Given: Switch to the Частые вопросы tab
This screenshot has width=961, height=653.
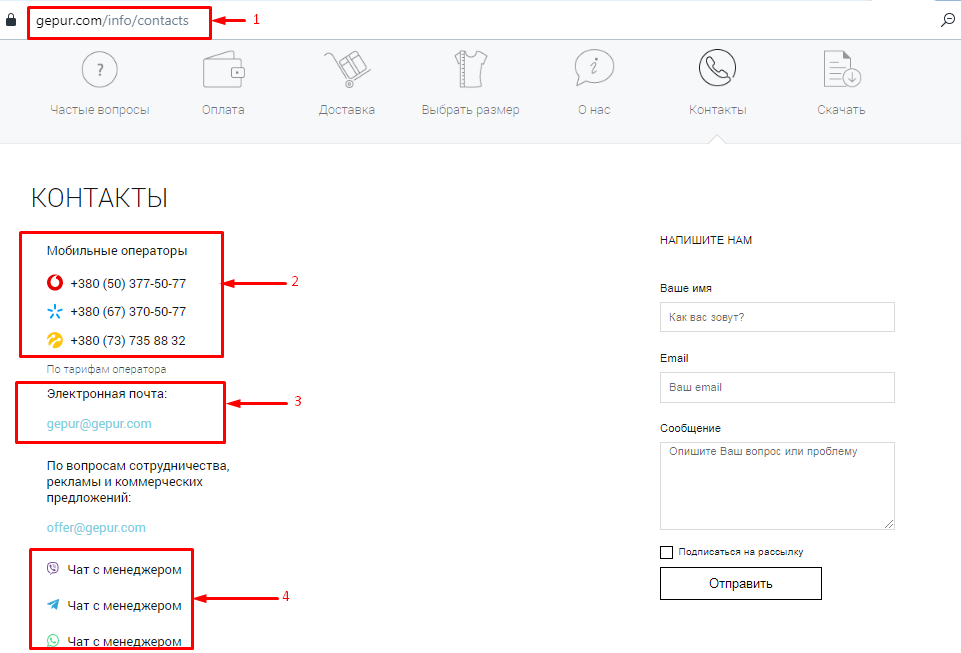Looking at the screenshot, I should pos(100,110).
